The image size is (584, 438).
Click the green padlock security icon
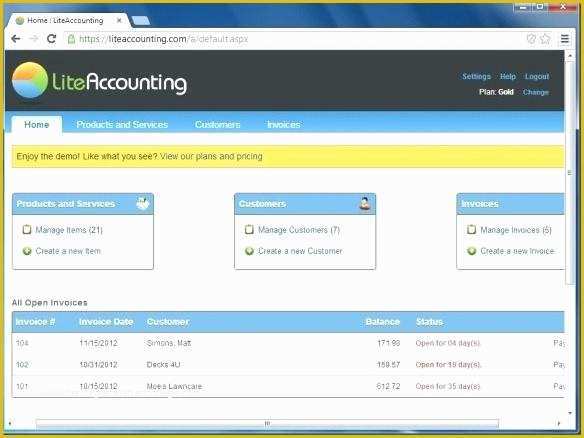pyautogui.click(x=71, y=39)
